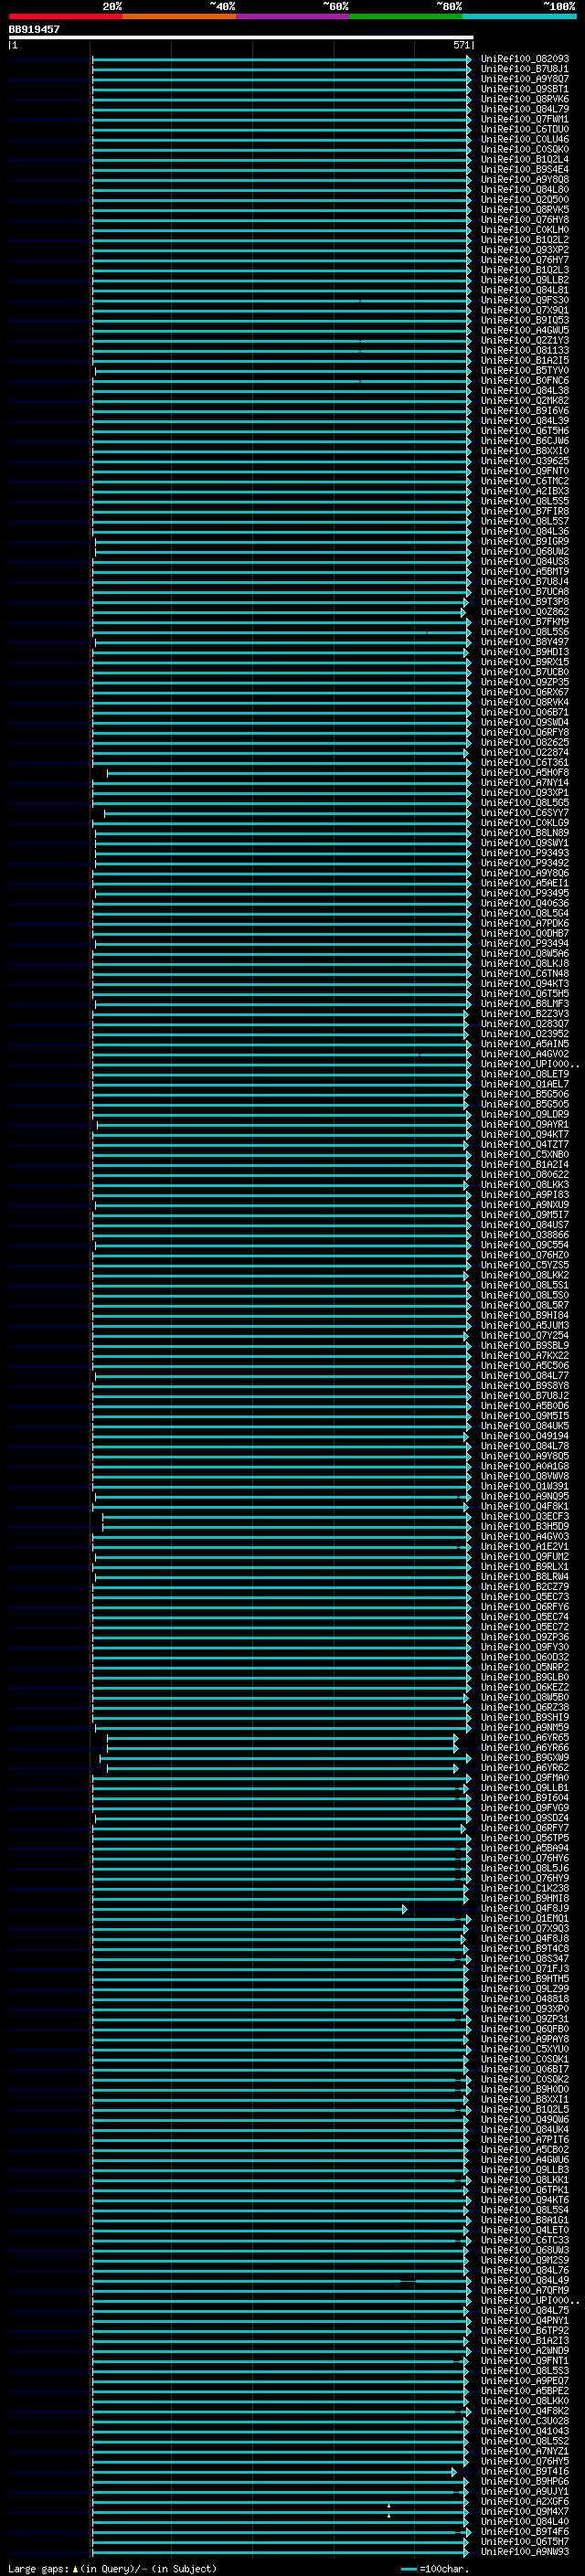Click the UniRef100_A7QFM9 label

524,2290
